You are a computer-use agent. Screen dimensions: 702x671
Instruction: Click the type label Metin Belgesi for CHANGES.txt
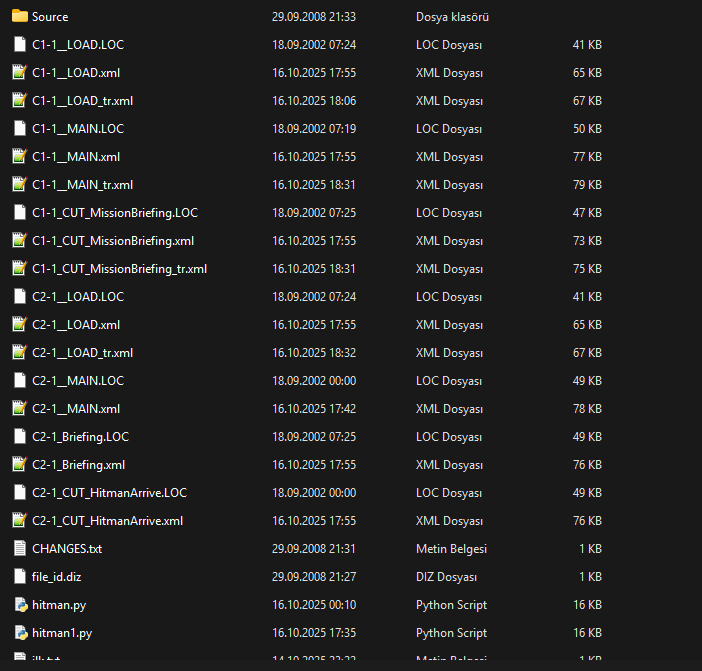click(x=451, y=549)
